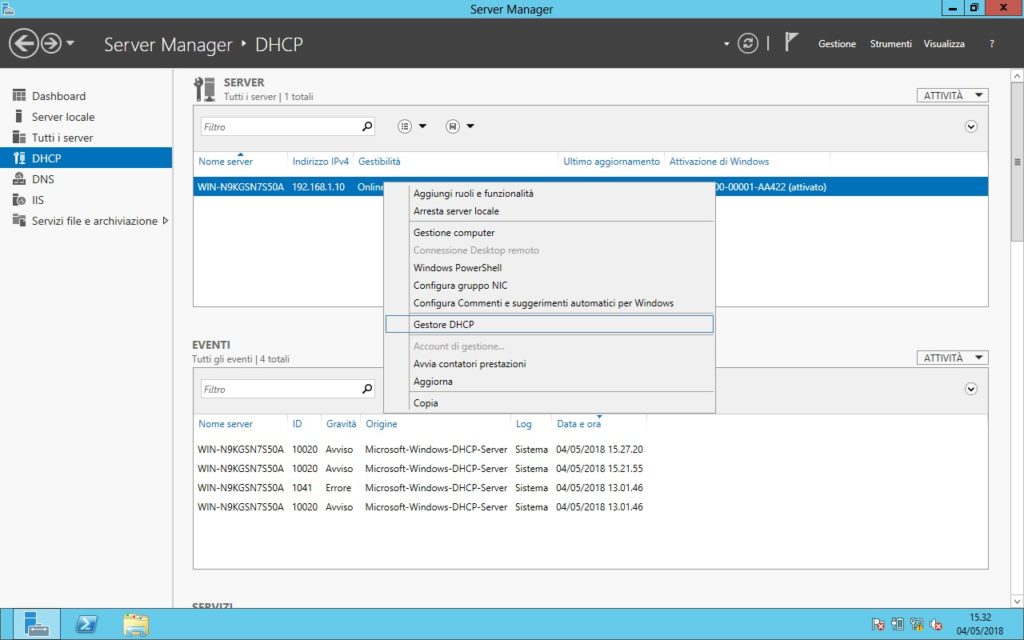Click the IIS sidebar icon
Screen dimensions: 1024x640
[x=19, y=200]
